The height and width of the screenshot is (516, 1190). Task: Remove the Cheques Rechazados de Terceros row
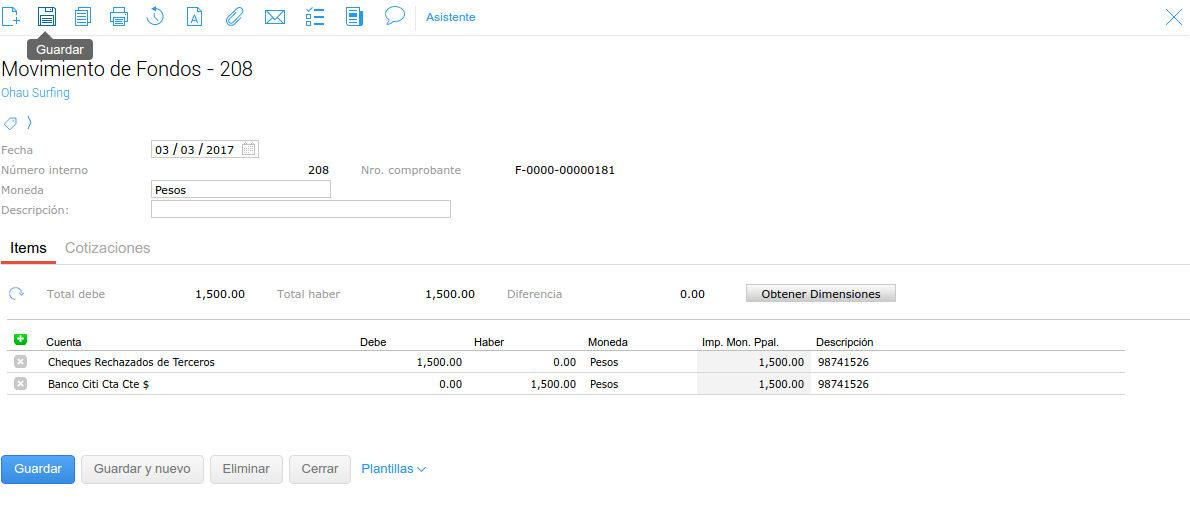pos(21,362)
